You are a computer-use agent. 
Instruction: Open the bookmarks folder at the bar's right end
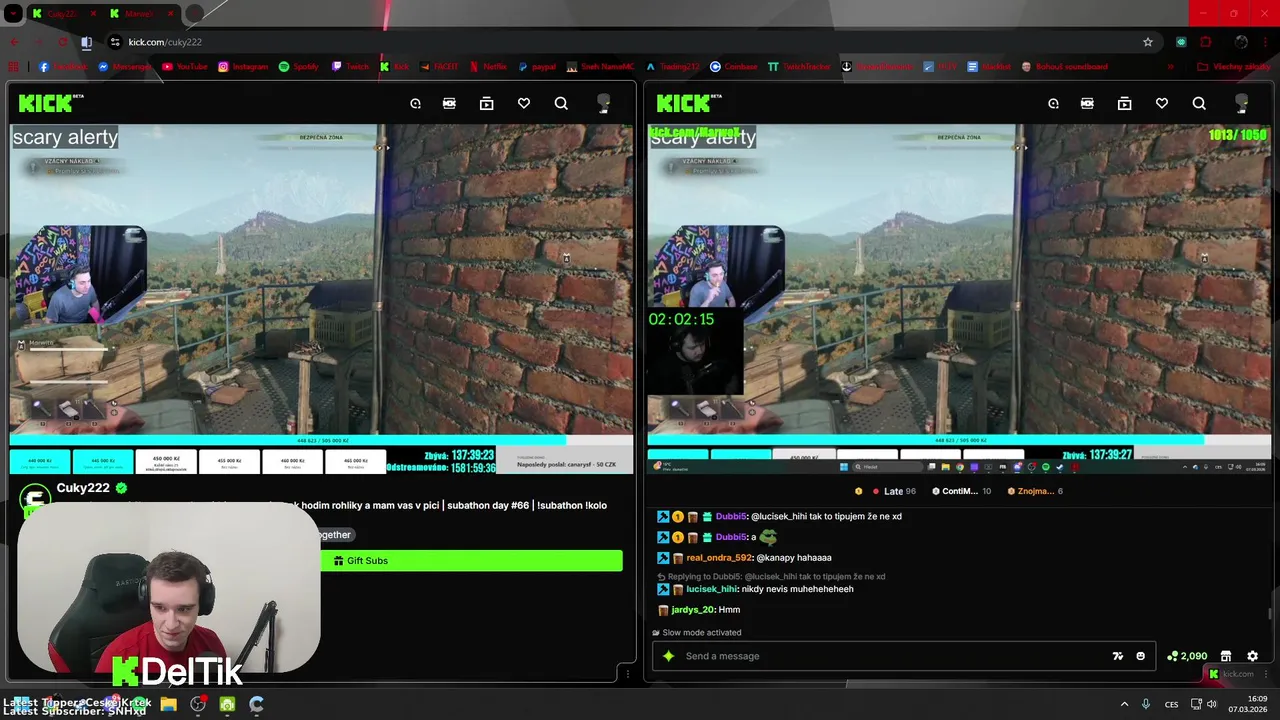1232,67
